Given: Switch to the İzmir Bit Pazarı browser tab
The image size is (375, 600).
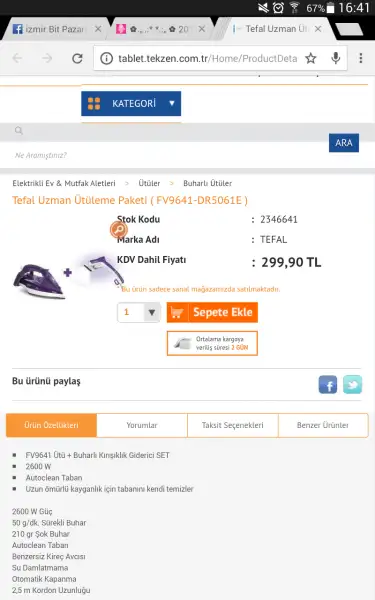Looking at the screenshot, I should 54,29.
